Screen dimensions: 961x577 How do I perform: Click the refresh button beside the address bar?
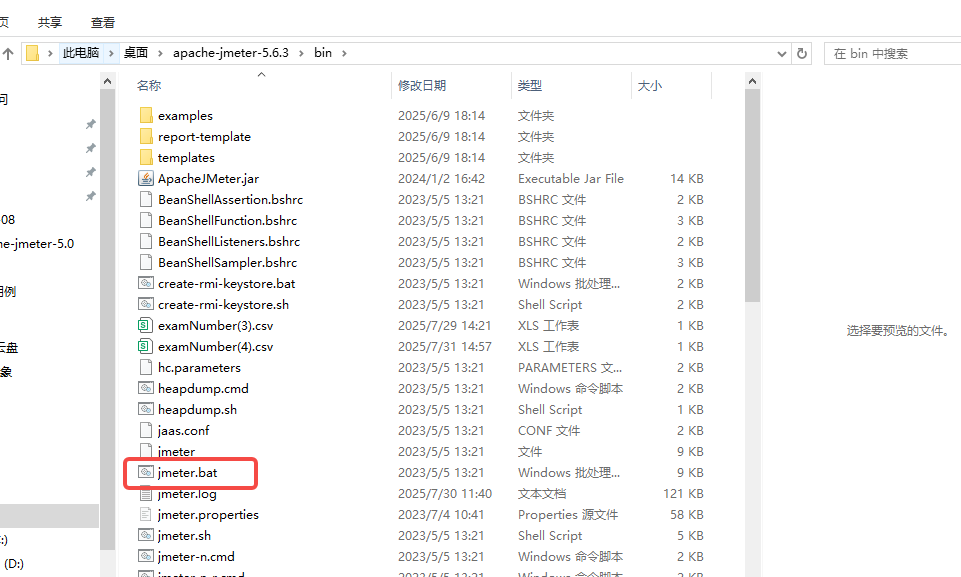(802, 53)
